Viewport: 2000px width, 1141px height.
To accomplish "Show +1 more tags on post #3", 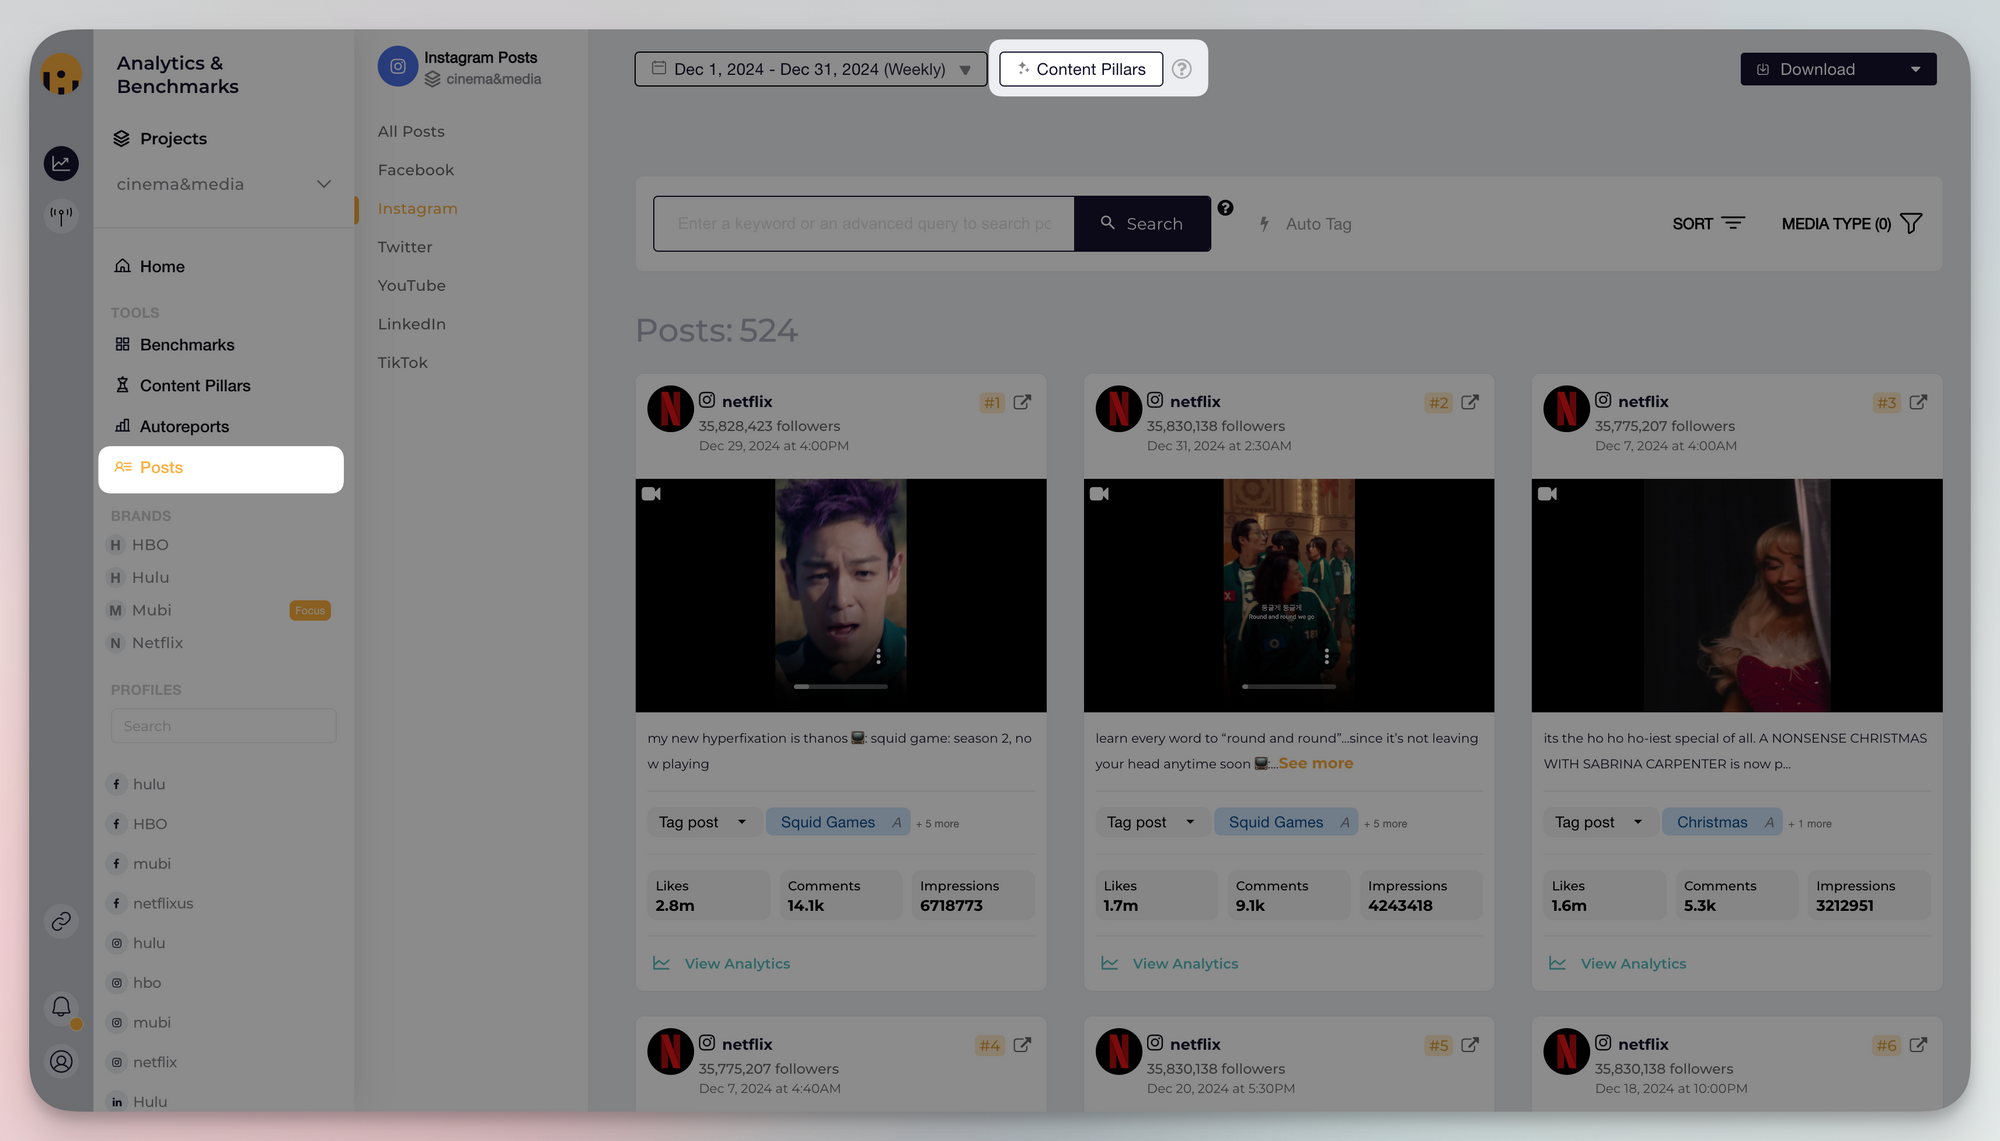I will 1810,824.
